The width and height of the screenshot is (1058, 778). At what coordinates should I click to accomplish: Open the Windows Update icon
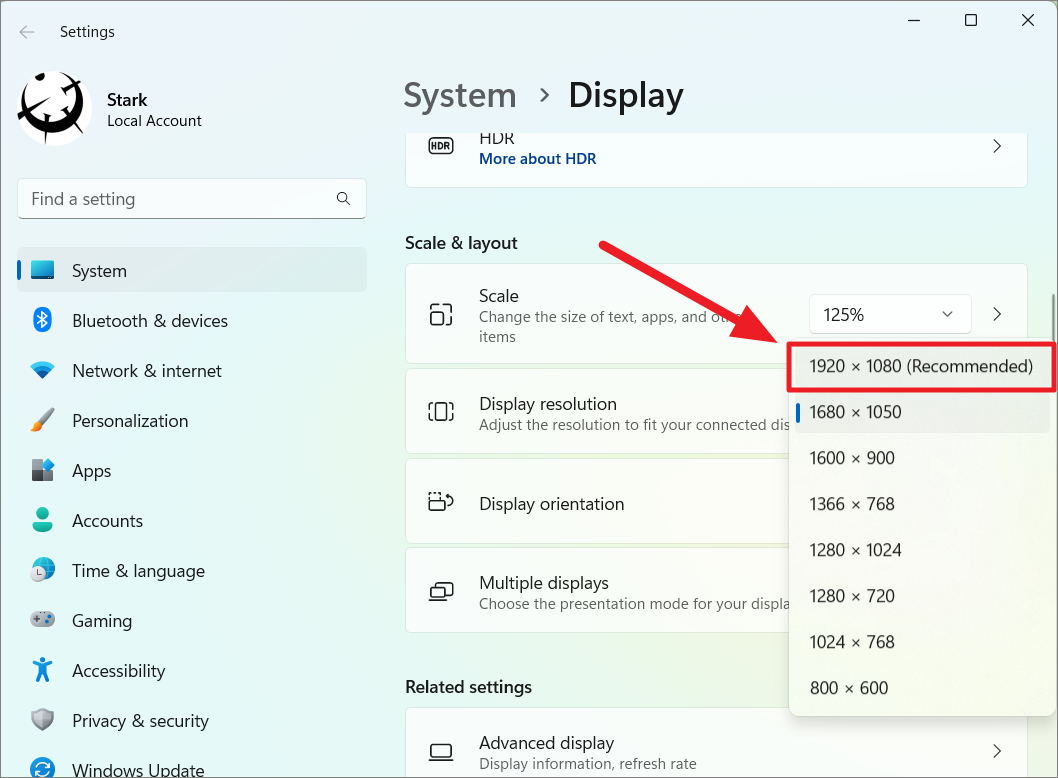pyautogui.click(x=42, y=768)
